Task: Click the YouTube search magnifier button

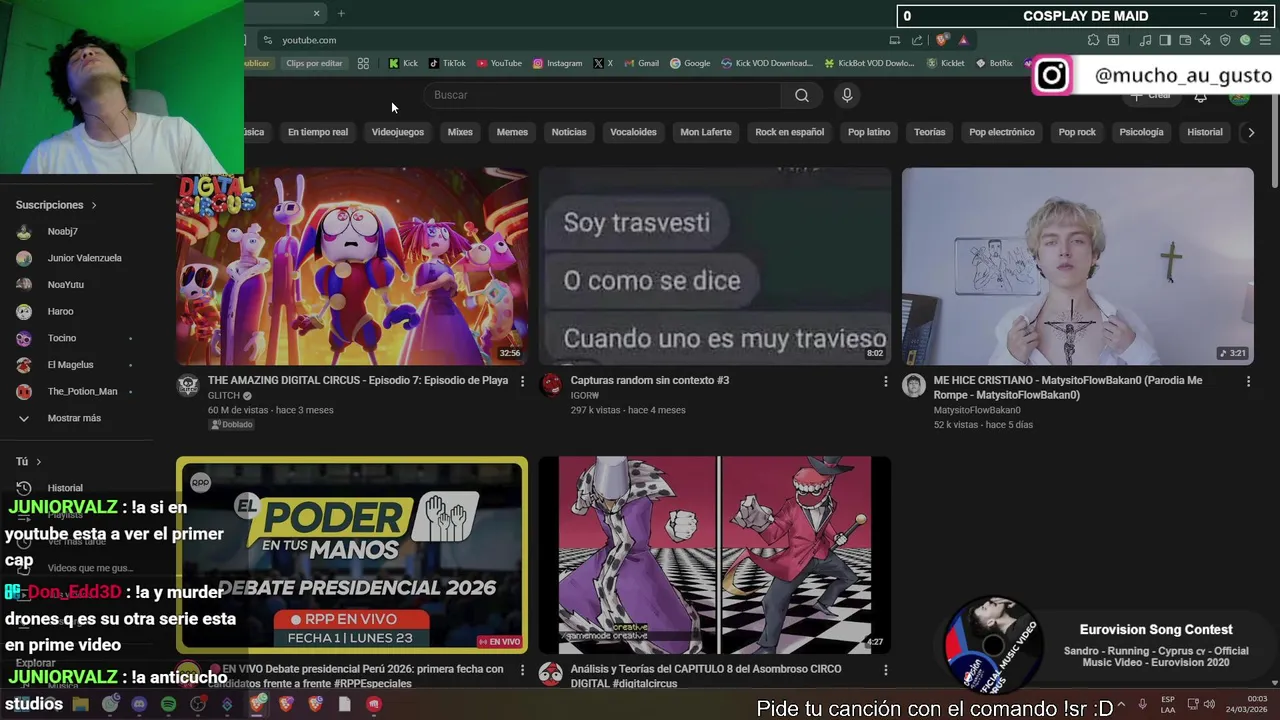Action: [801, 95]
